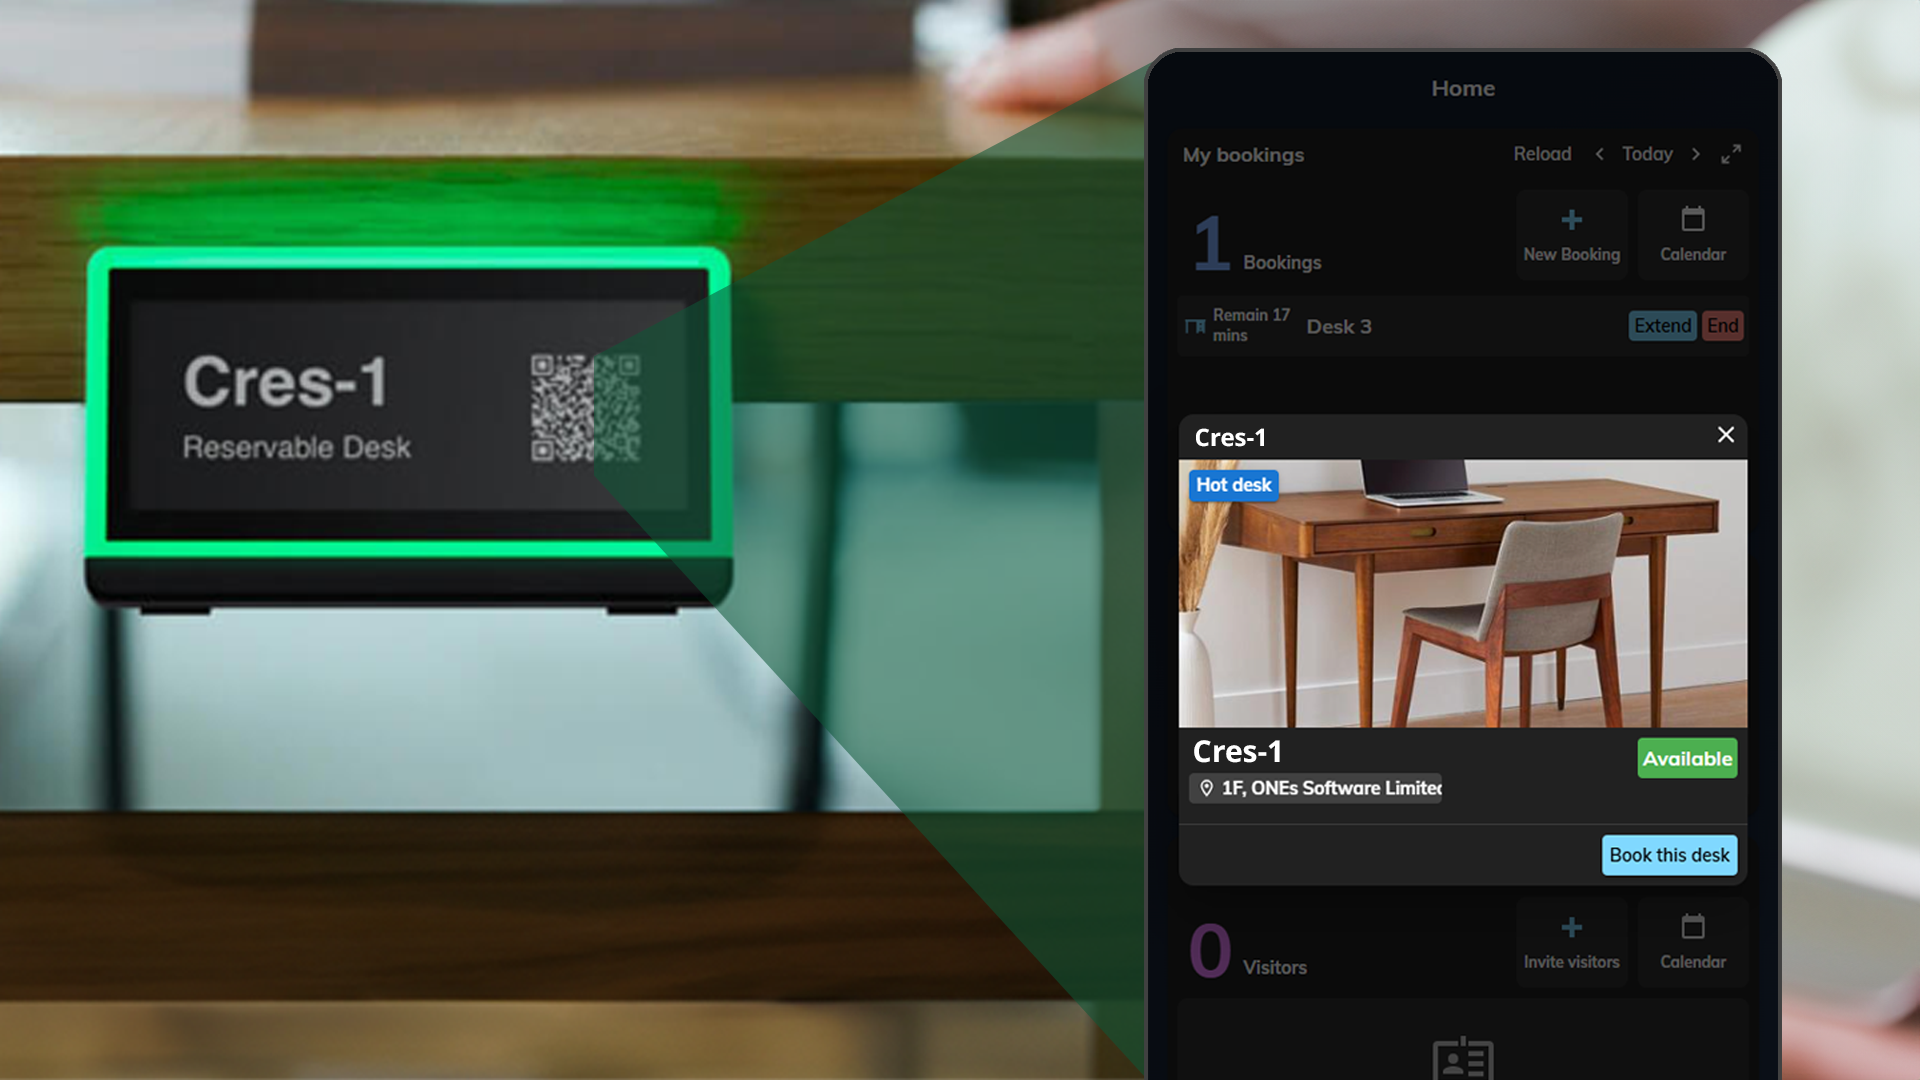Image resolution: width=1920 pixels, height=1080 pixels.
Task: Click Today in the date navigator
Action: 1647,154
